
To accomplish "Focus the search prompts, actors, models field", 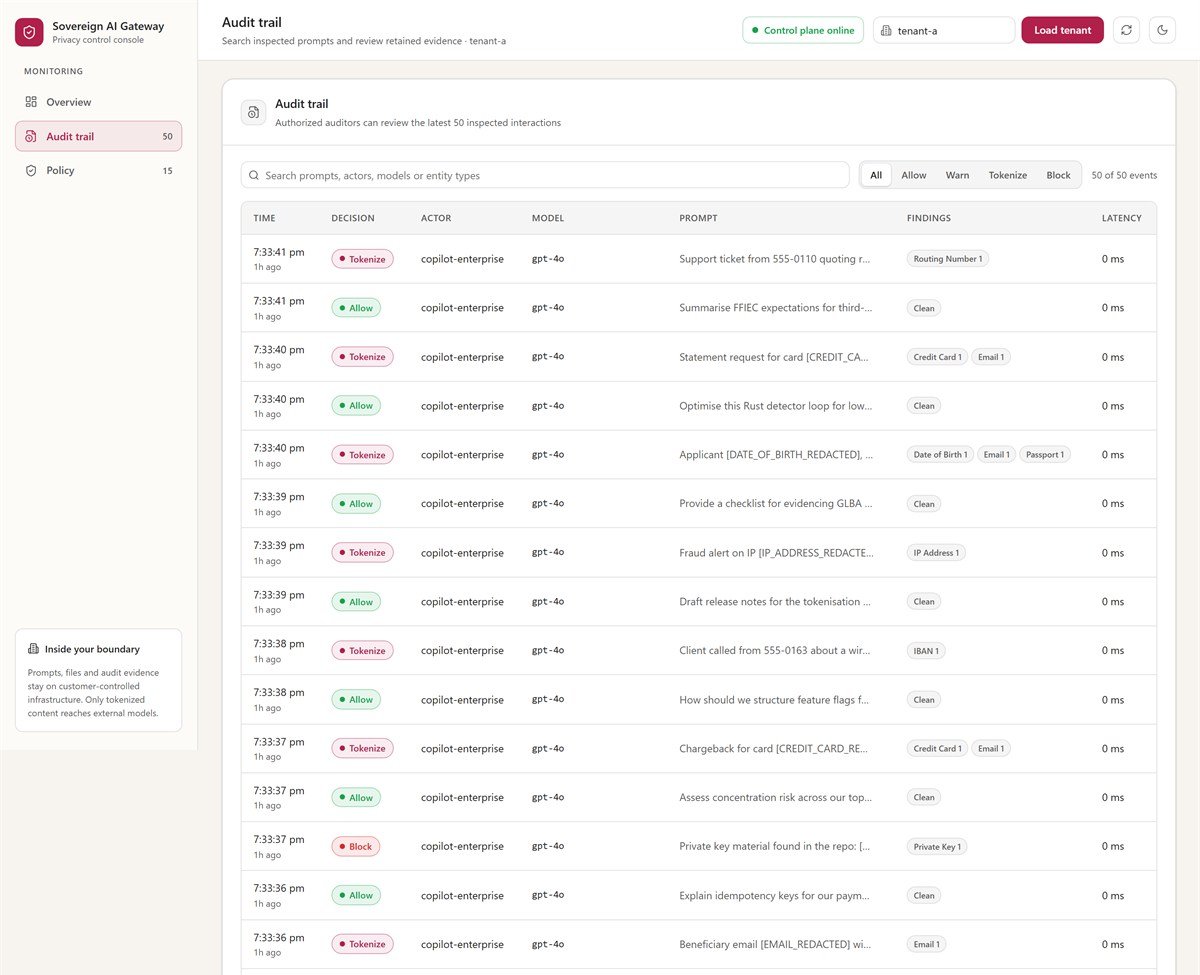I will (x=545, y=175).
